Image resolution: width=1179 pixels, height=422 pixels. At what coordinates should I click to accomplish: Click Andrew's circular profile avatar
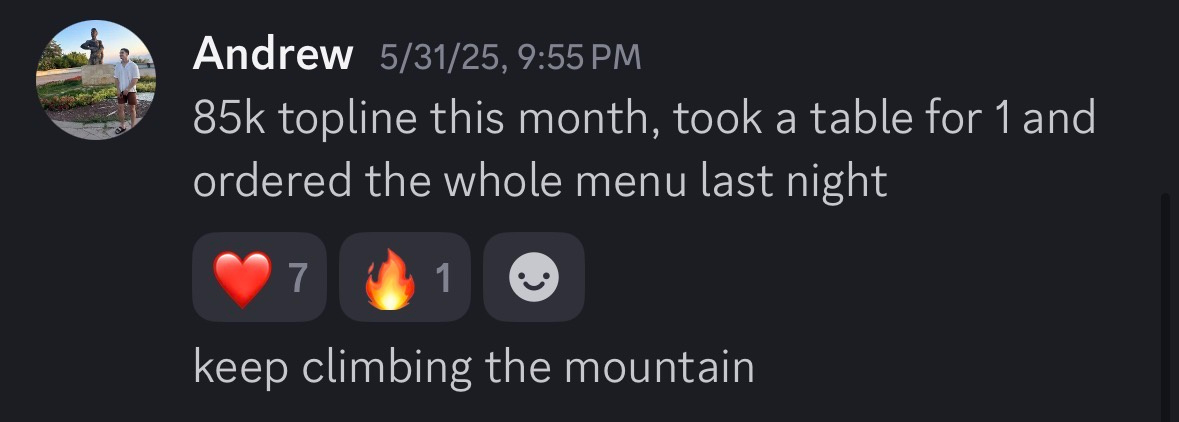96,80
